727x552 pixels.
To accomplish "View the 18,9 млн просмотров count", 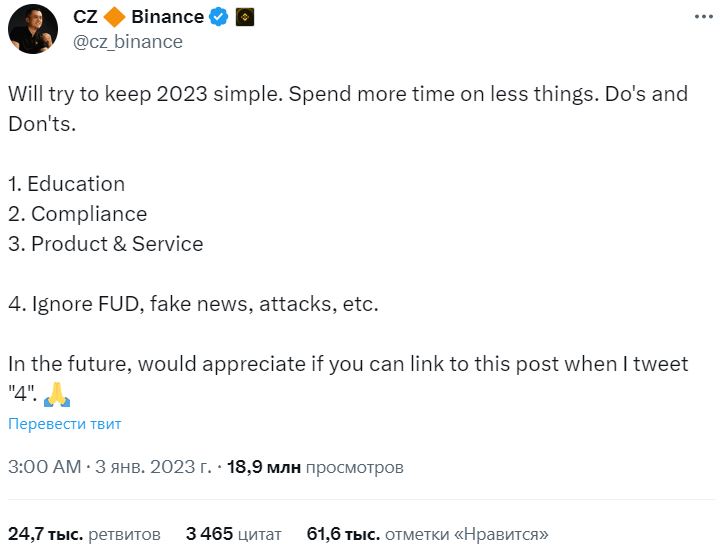I will (315, 467).
